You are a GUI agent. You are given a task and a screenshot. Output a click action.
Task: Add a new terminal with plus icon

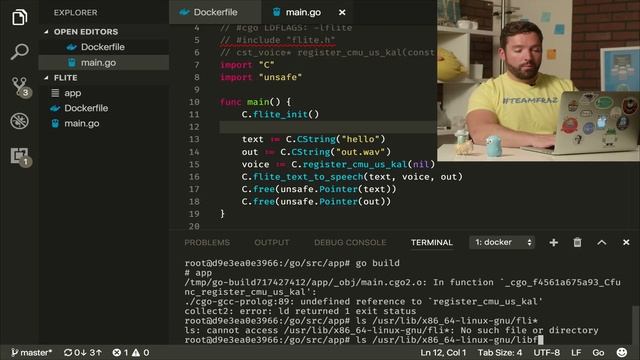click(x=553, y=242)
